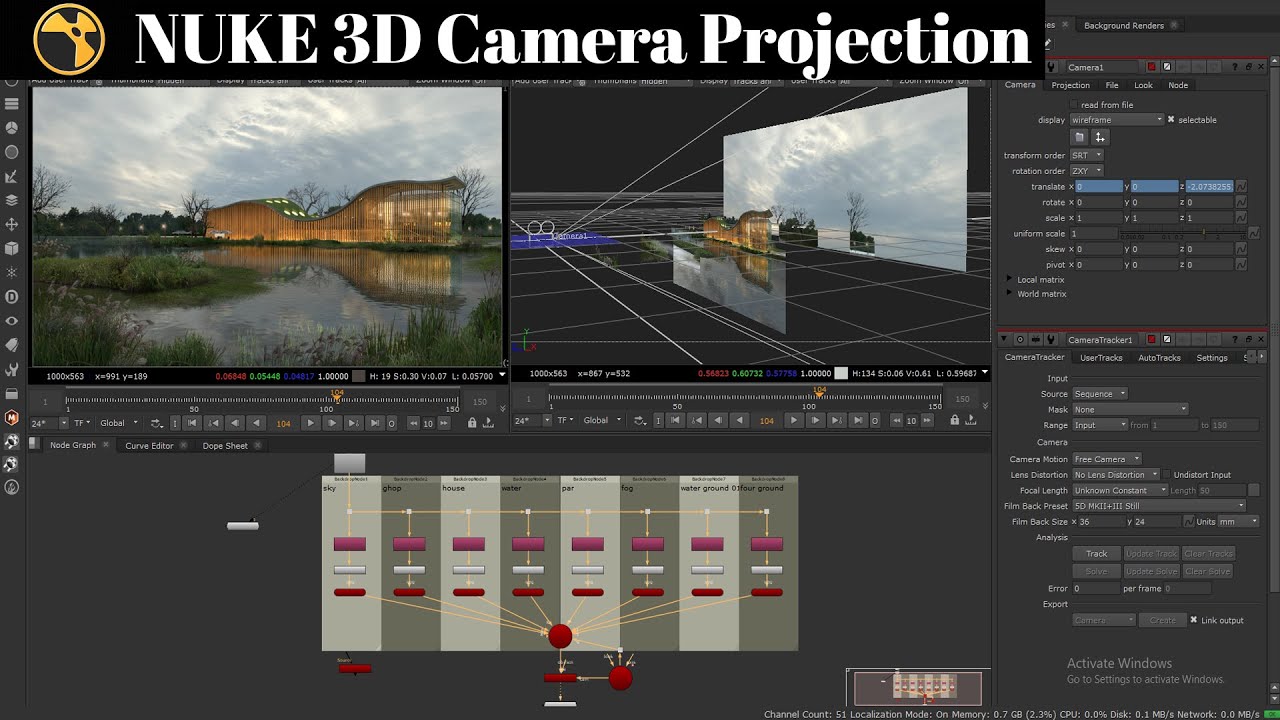Viewport: 1280px width, 720px height.
Task: Open the Transform nodes toolbar menu
Action: 12,224
